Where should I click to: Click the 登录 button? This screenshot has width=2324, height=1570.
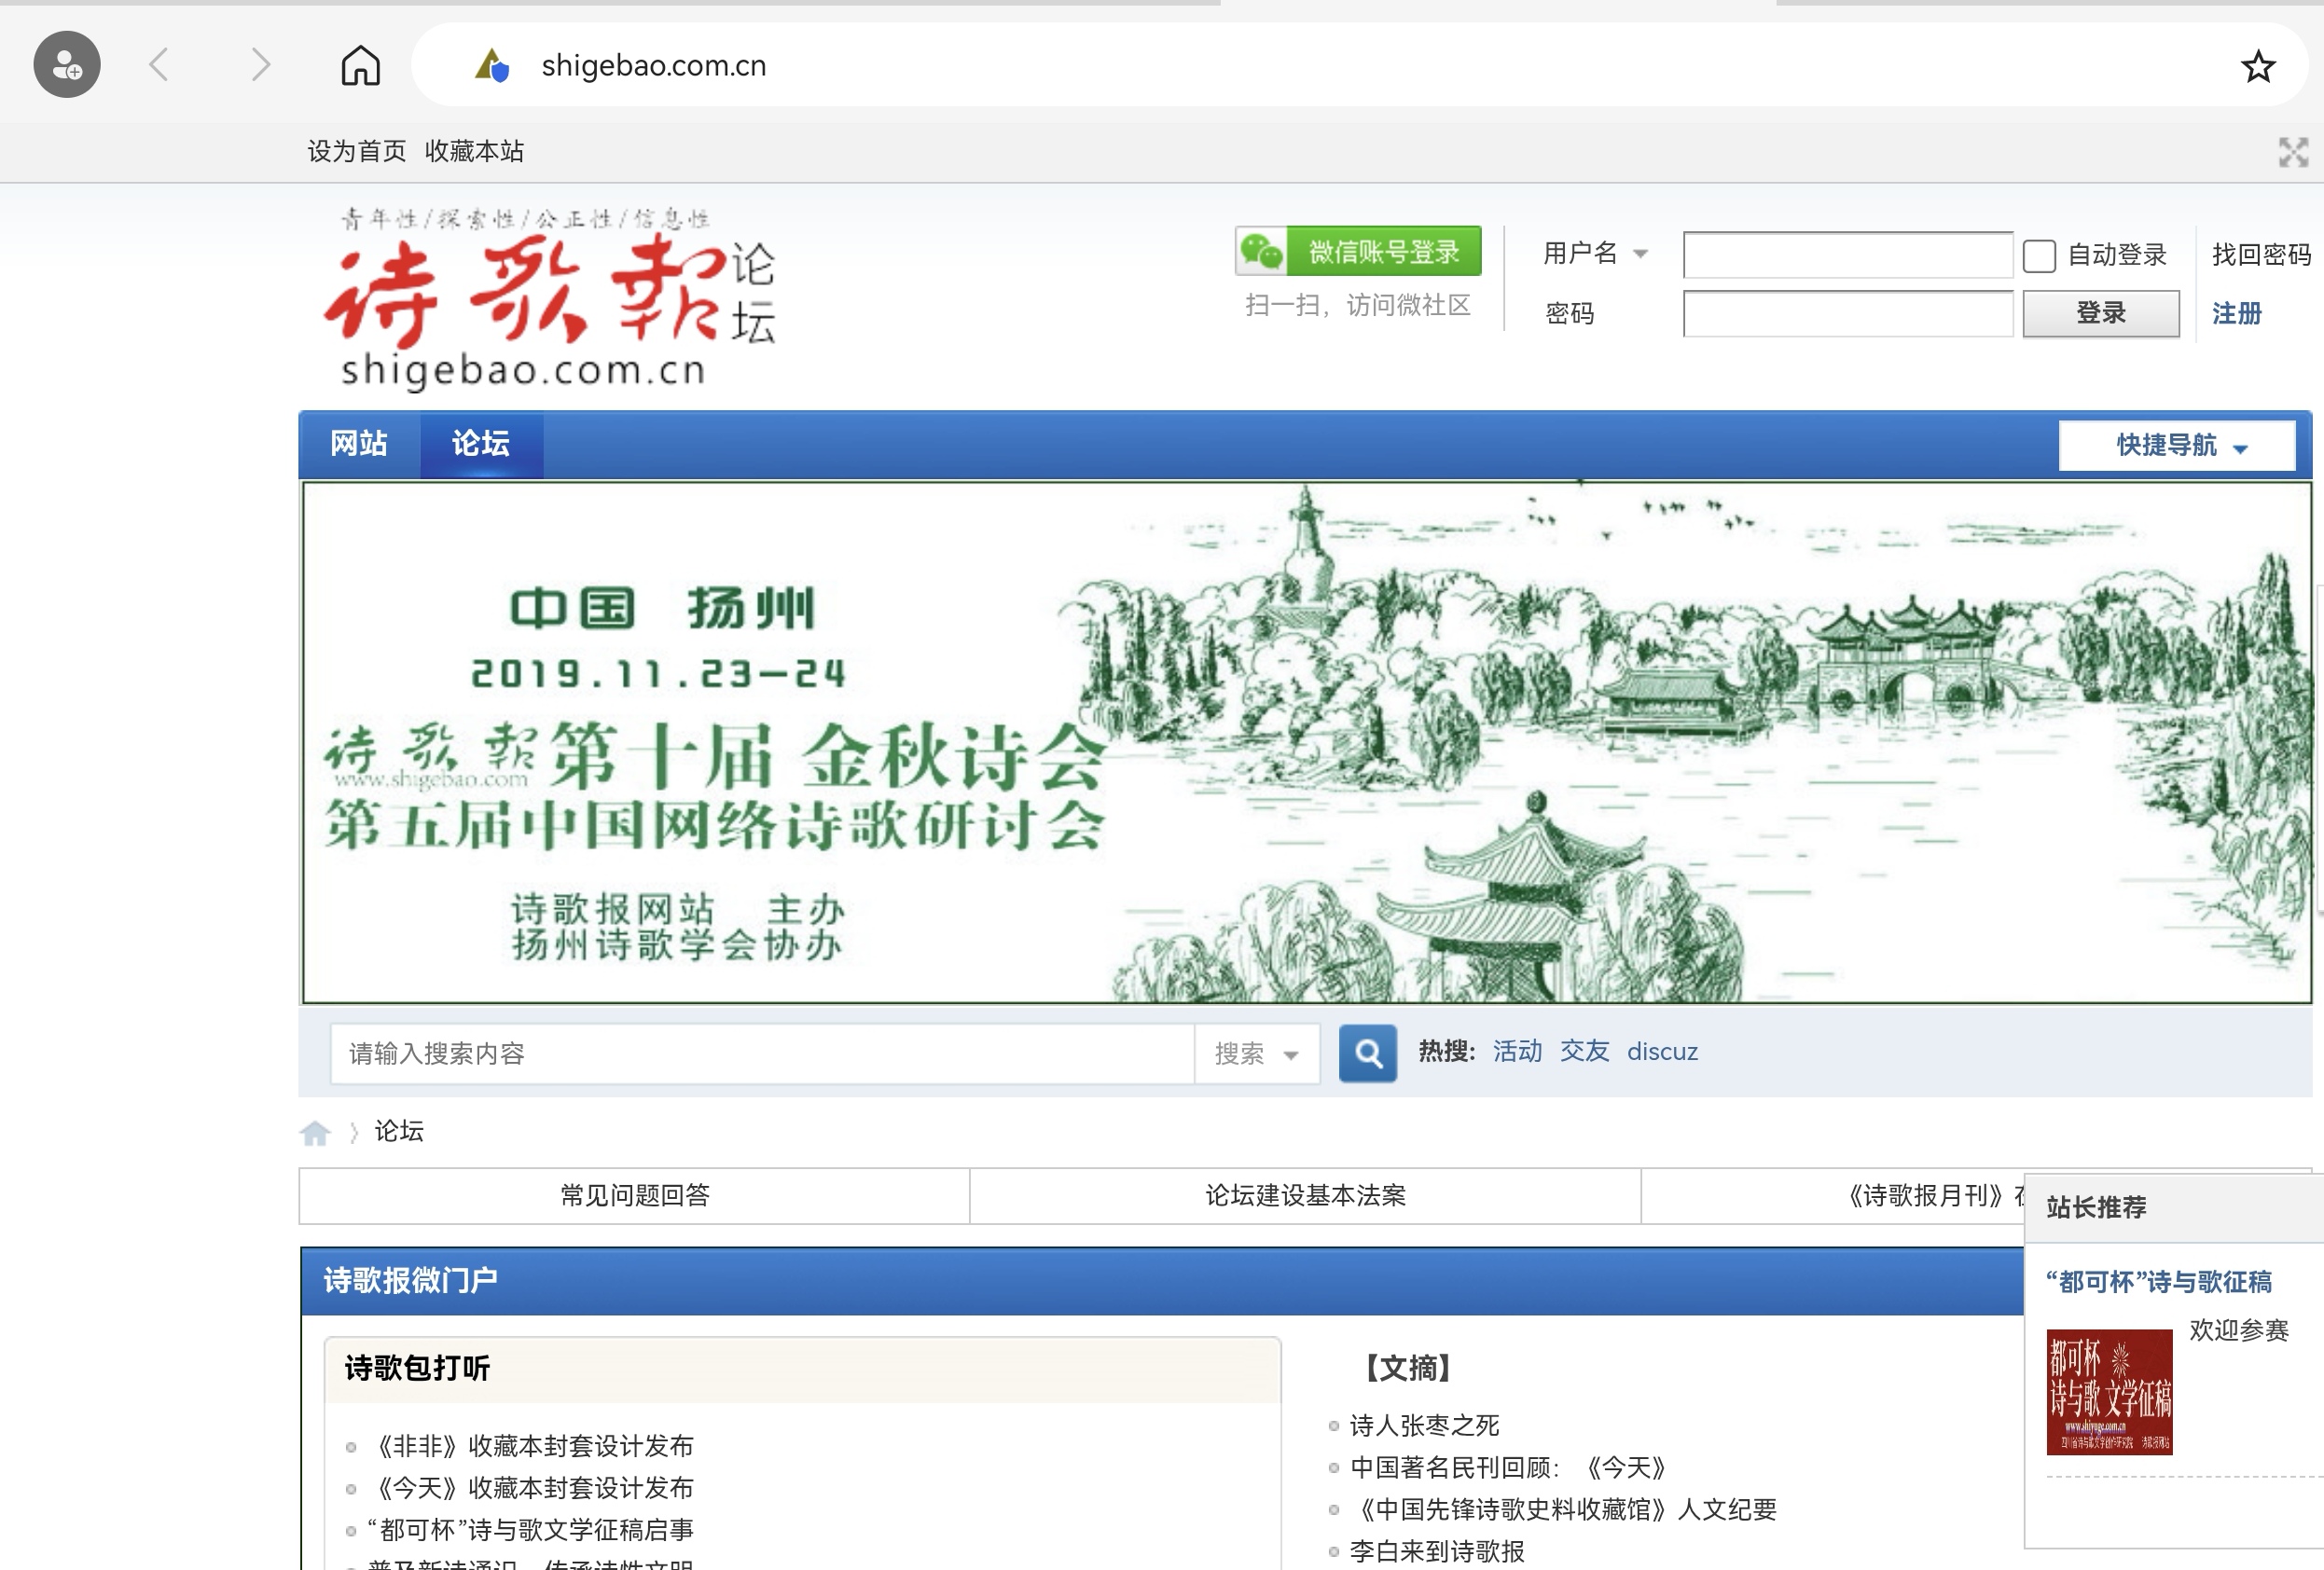(2101, 313)
